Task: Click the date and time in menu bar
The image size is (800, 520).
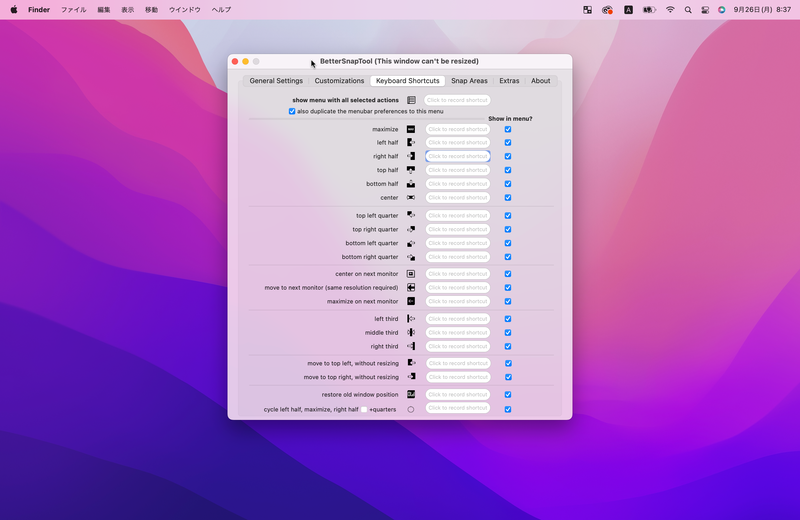Action: (762, 10)
